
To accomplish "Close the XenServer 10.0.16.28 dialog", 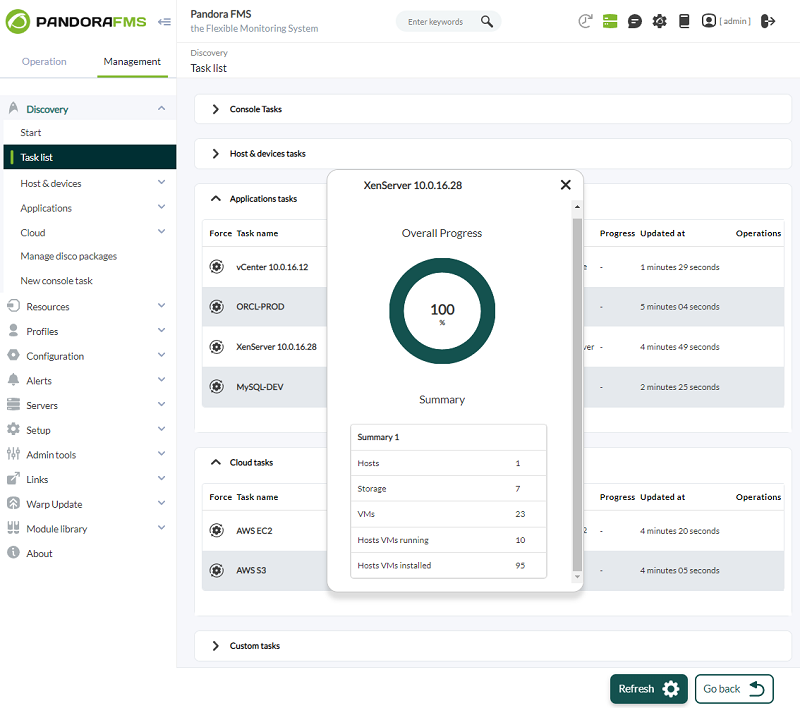I will [x=566, y=185].
